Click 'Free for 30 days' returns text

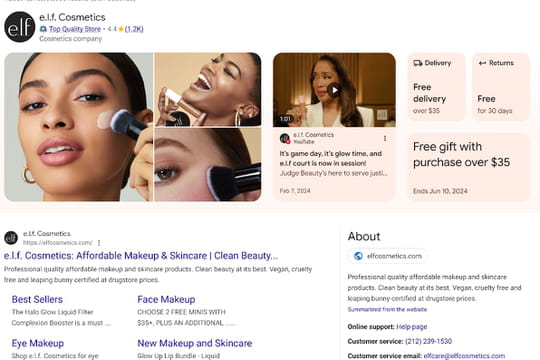tap(495, 104)
